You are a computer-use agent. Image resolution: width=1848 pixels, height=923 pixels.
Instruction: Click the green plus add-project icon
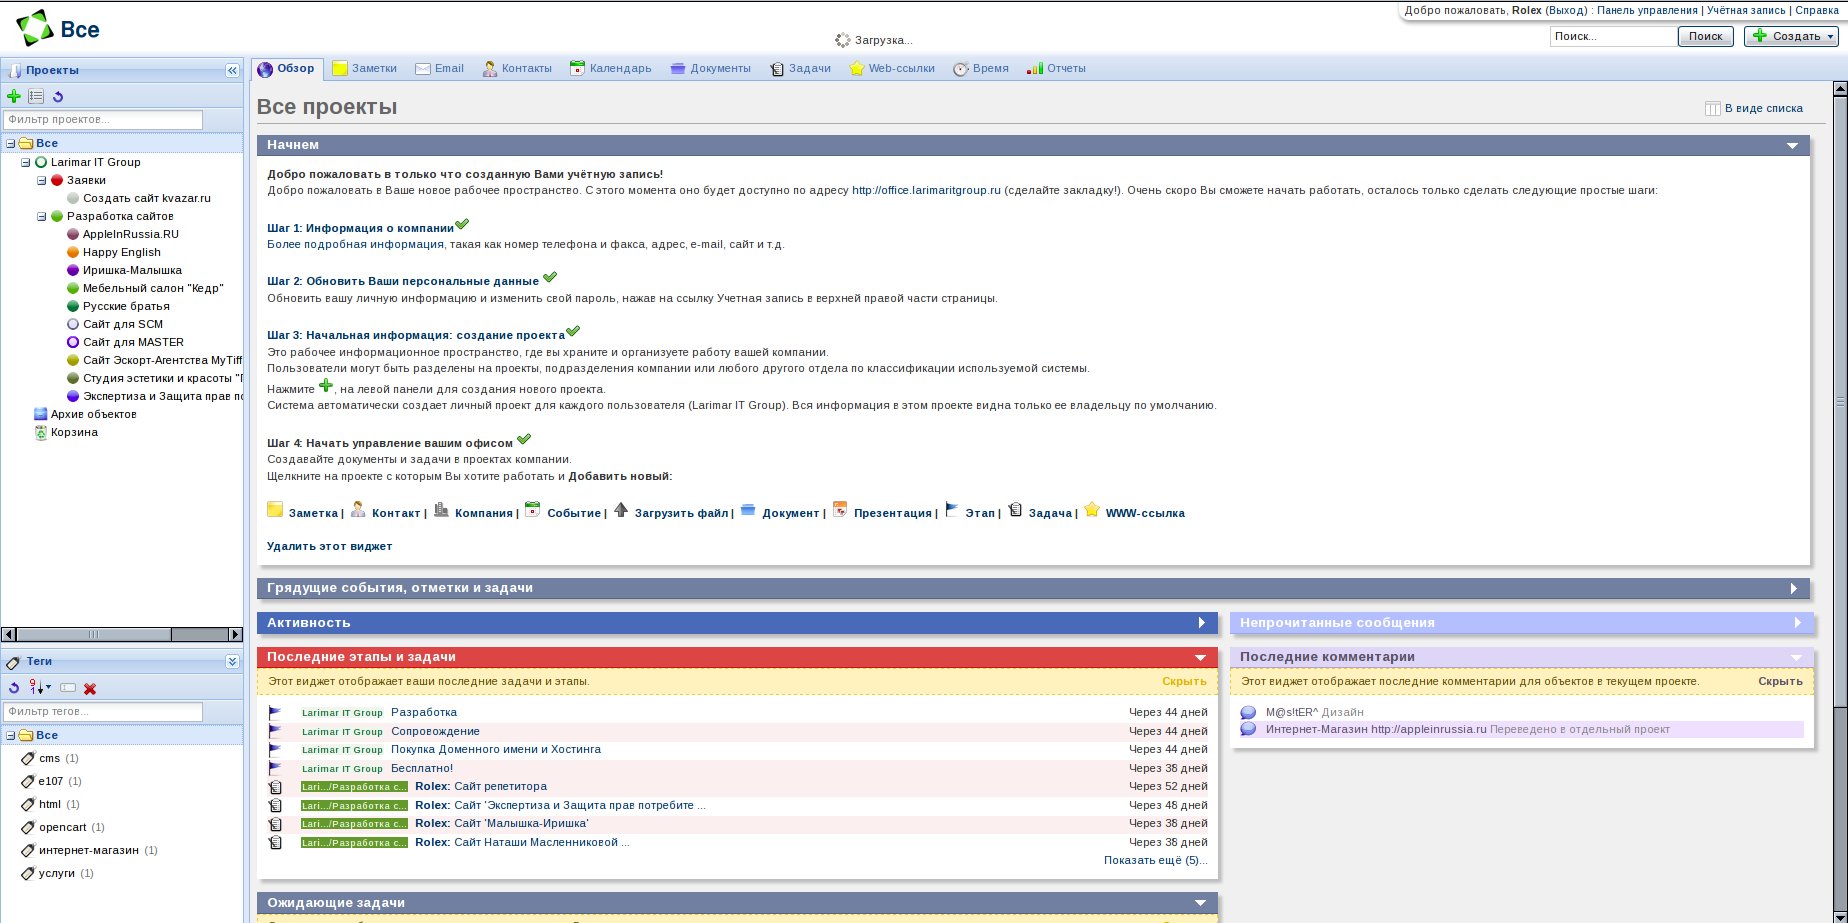[x=14, y=97]
